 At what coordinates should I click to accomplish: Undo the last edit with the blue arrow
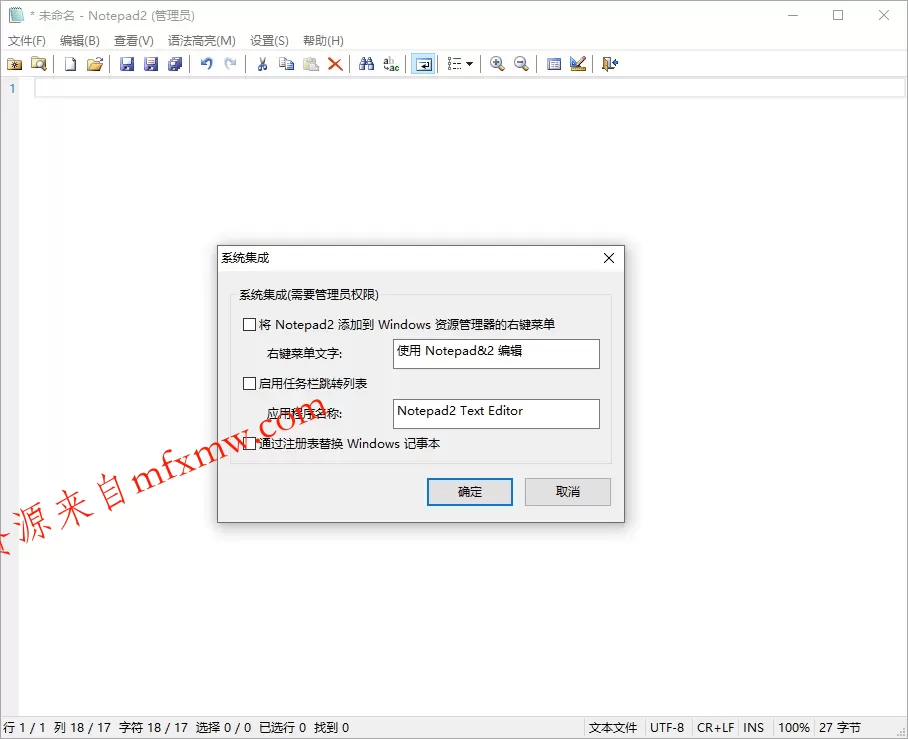coord(206,64)
